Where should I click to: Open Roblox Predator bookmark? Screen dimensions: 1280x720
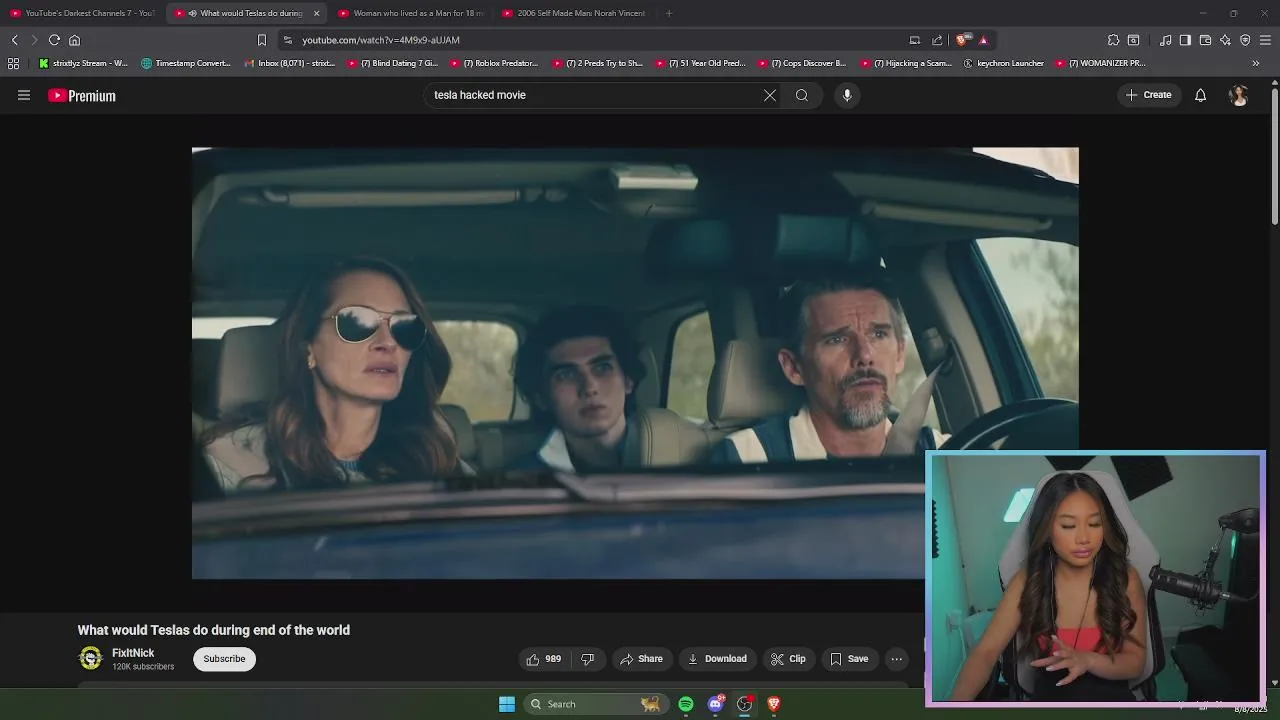(x=494, y=63)
